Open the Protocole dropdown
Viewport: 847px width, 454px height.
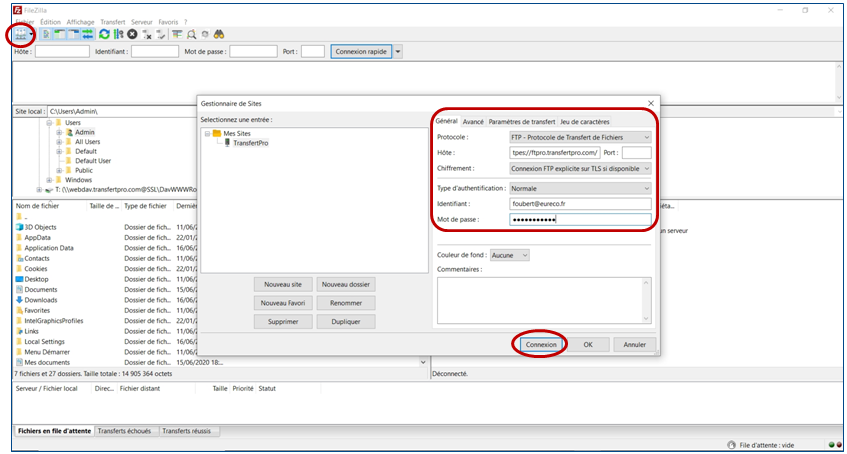point(580,137)
